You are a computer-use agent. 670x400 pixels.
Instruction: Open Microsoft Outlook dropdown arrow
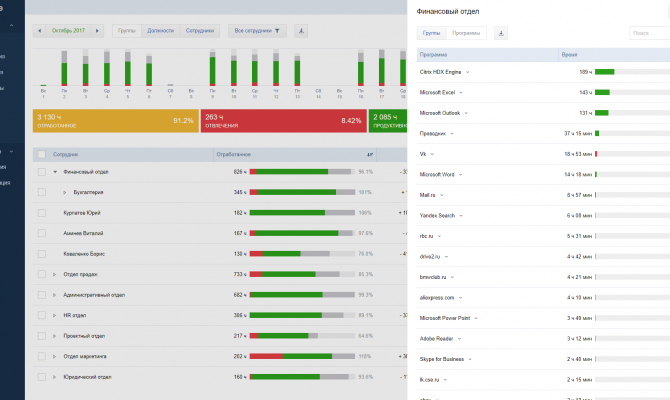466,113
